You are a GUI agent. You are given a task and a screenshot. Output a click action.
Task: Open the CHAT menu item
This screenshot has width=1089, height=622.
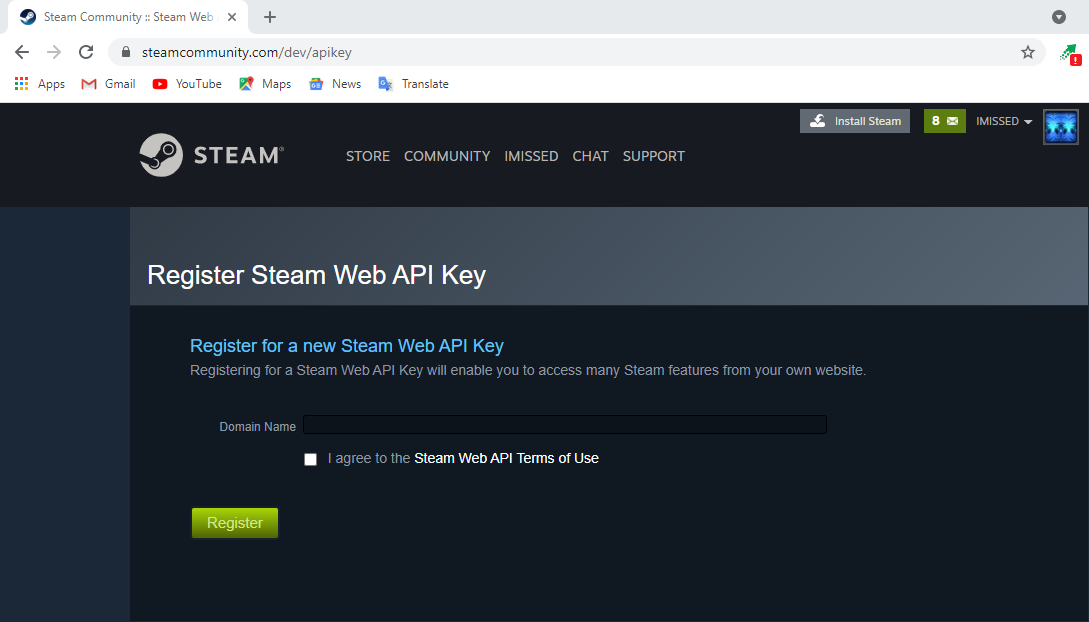590,156
